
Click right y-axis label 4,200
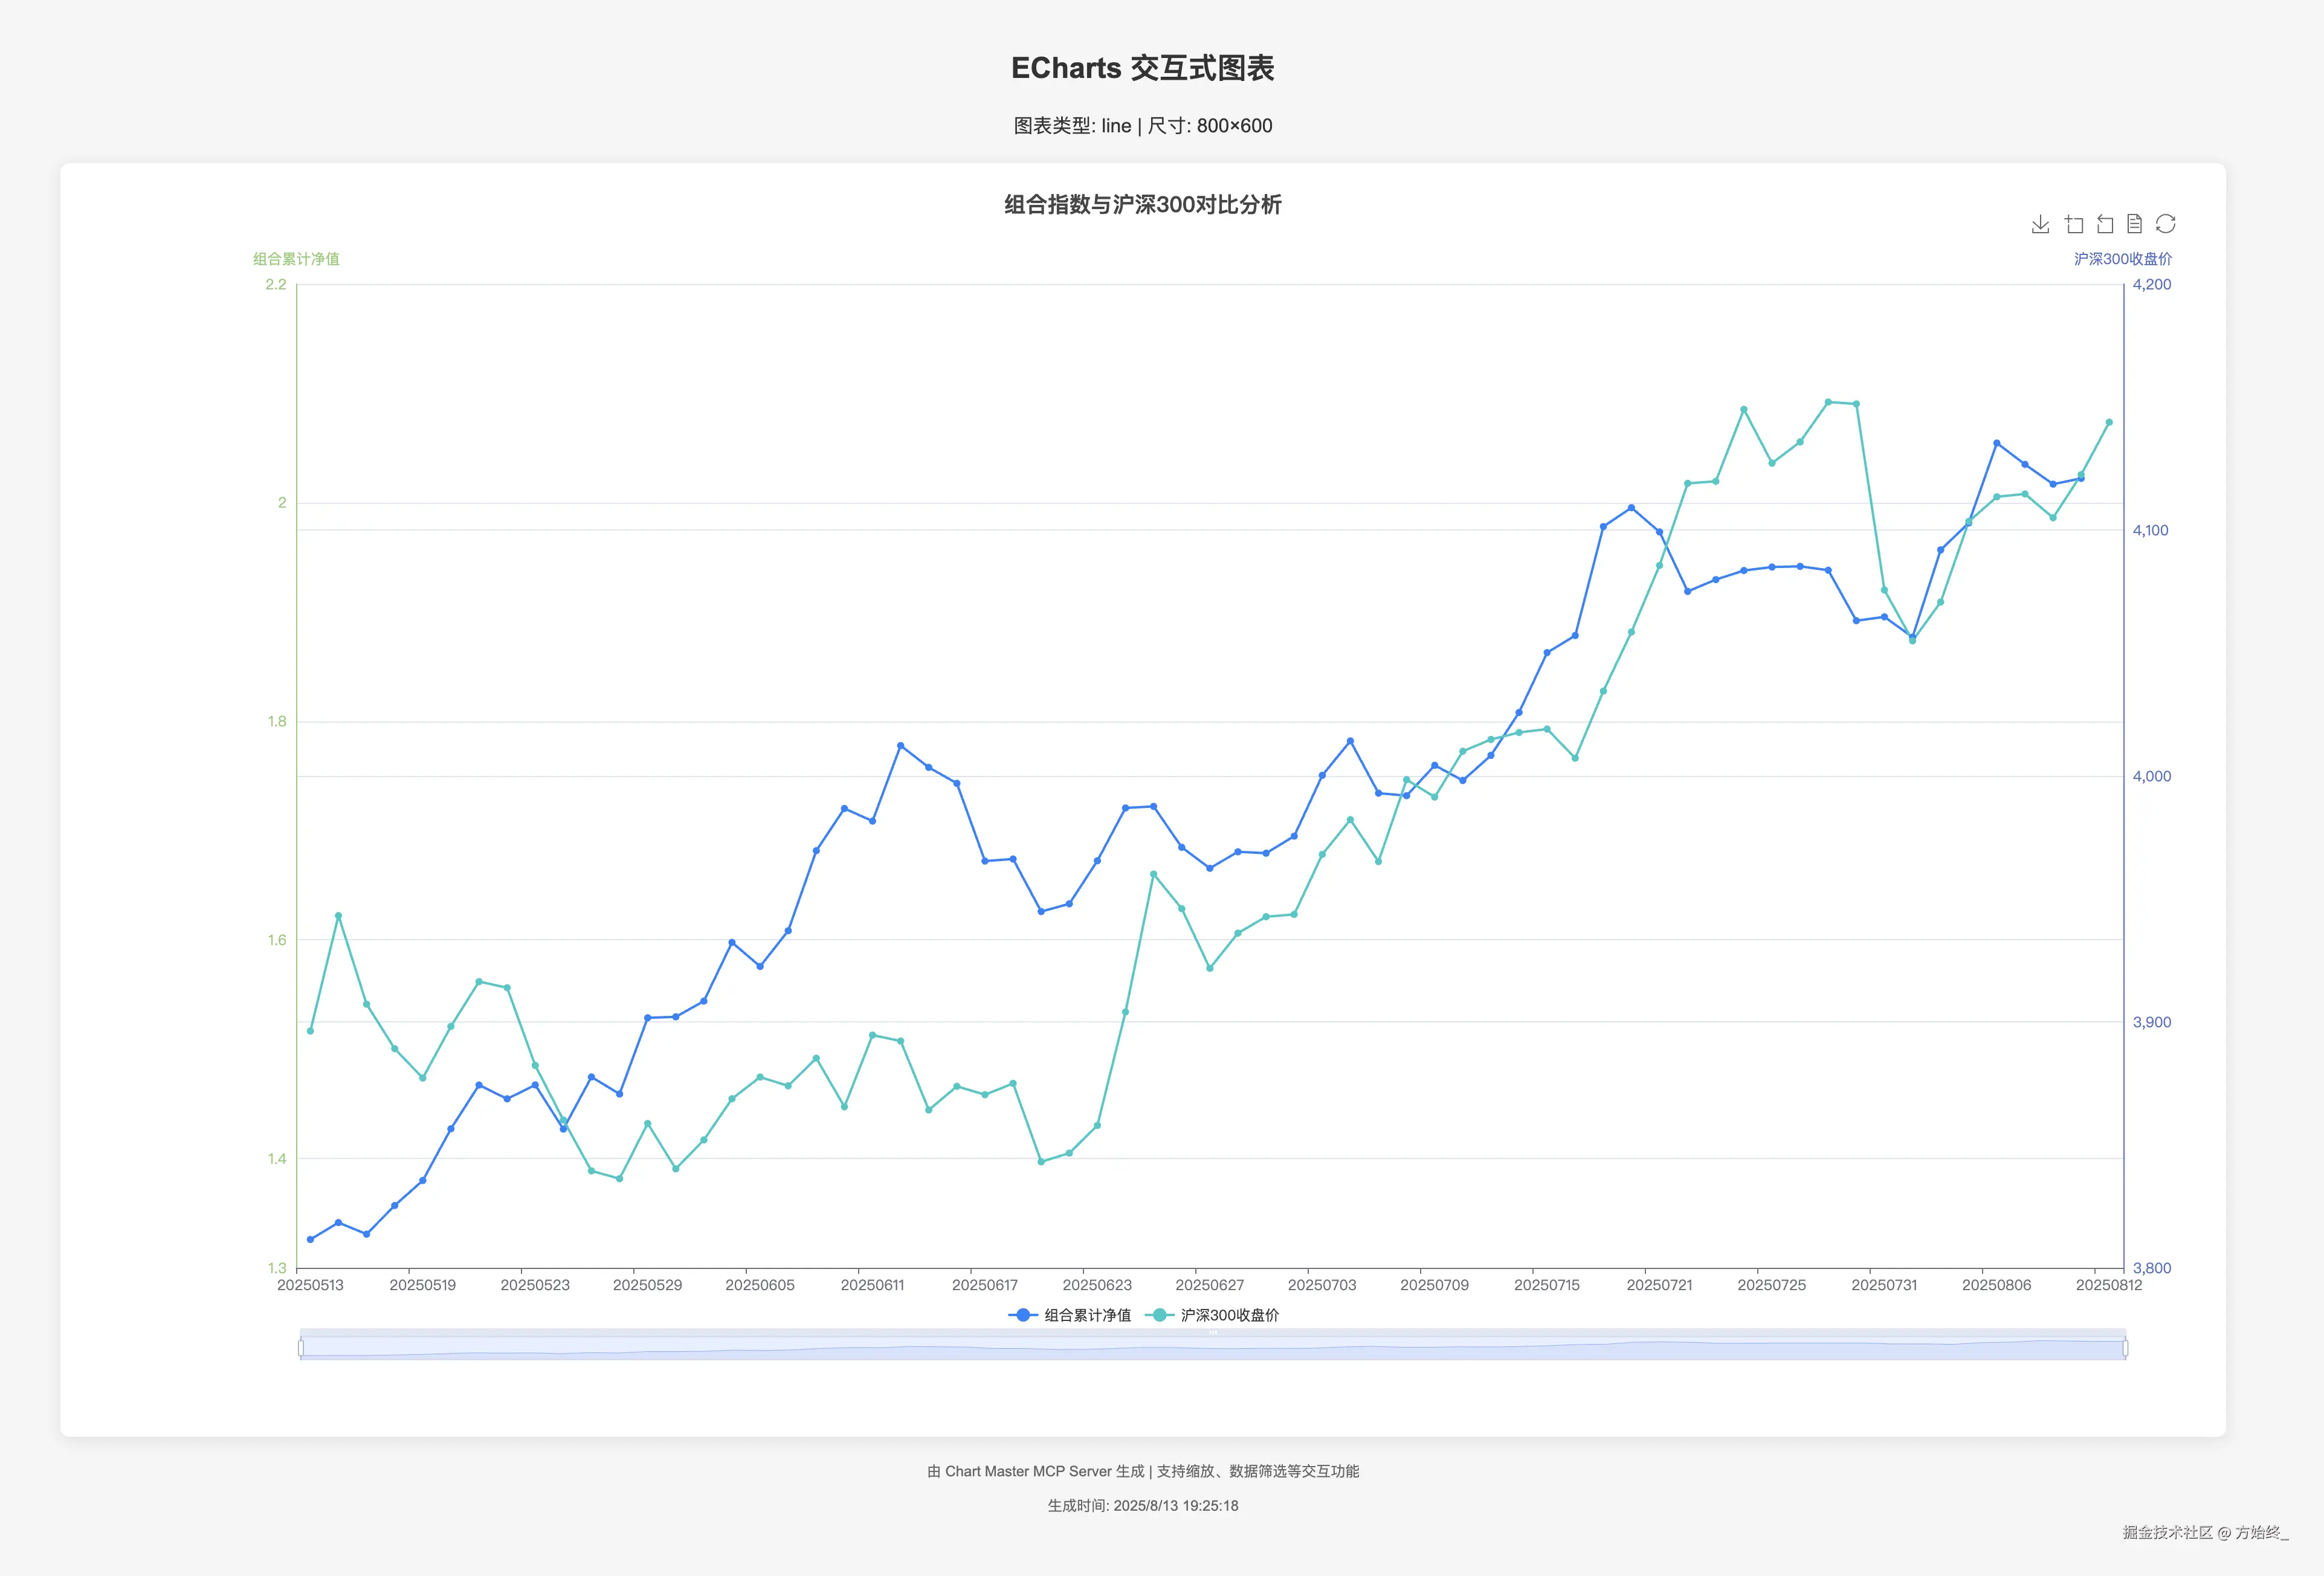tap(2151, 285)
